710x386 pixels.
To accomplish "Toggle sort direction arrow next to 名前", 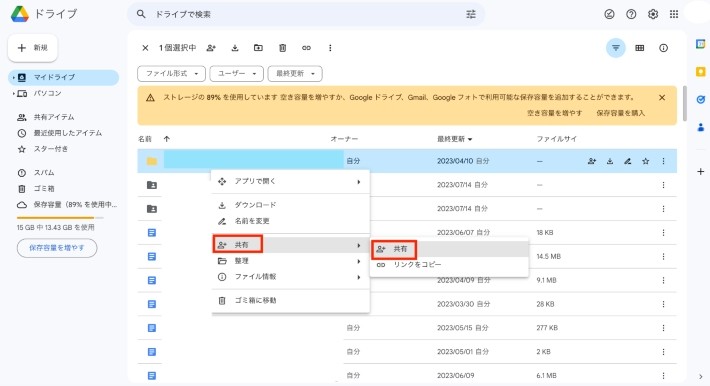I will (167, 139).
